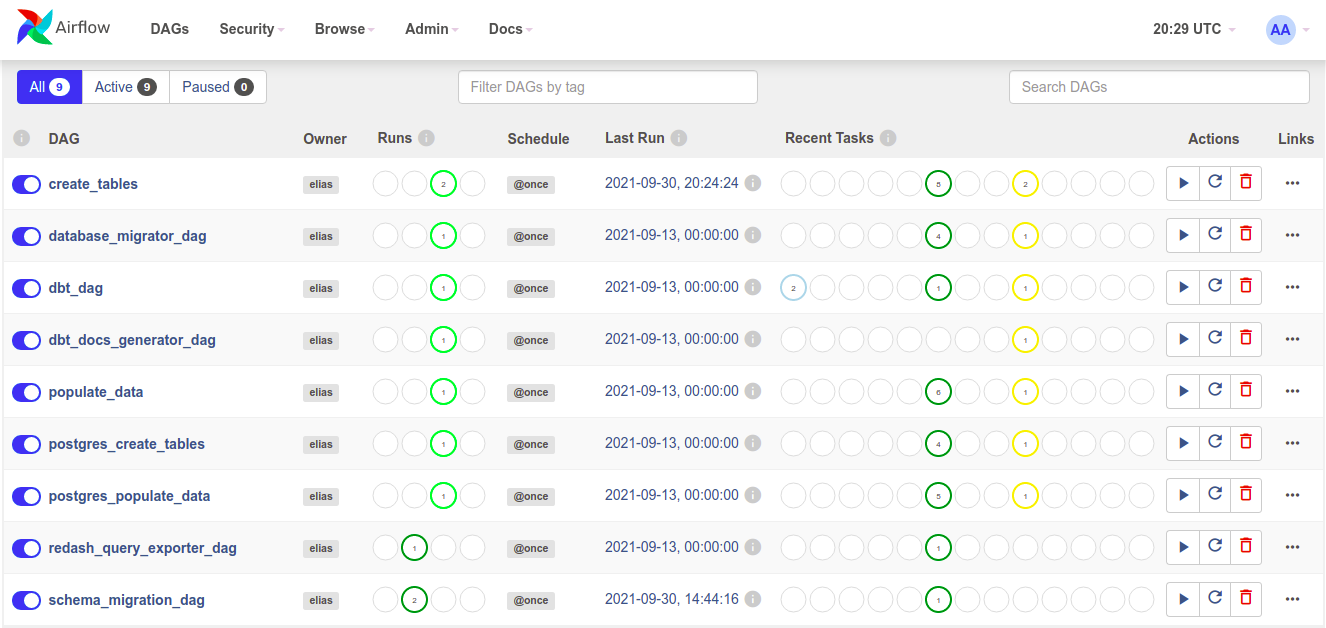
Task: Refresh the dbt_dag row
Action: coord(1215,287)
